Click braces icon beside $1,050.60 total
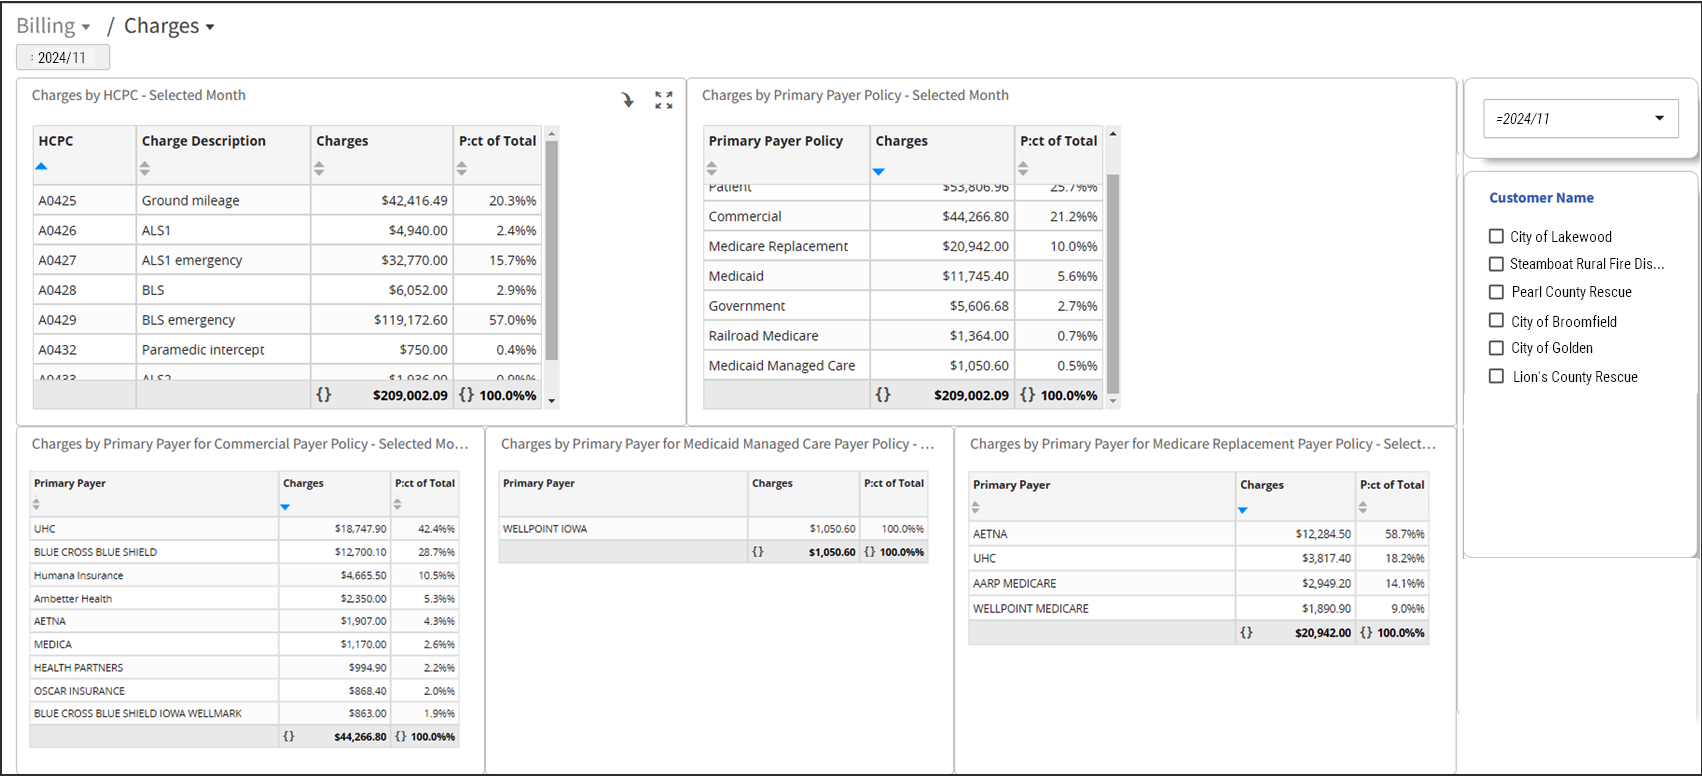 pyautogui.click(x=758, y=552)
